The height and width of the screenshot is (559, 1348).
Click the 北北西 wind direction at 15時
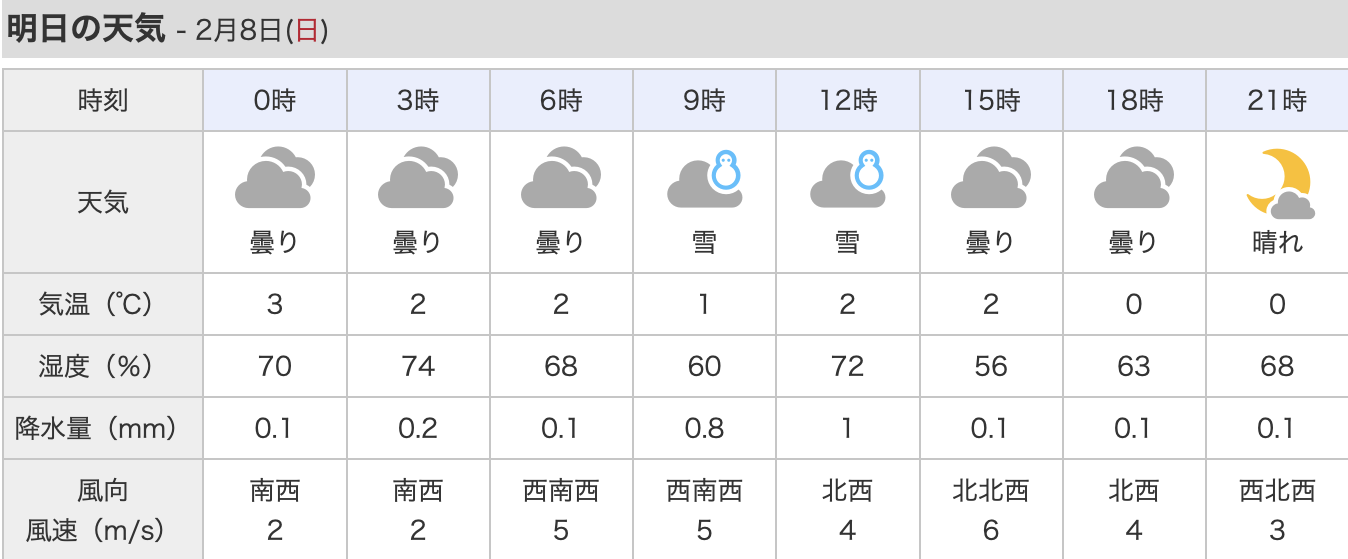[991, 491]
